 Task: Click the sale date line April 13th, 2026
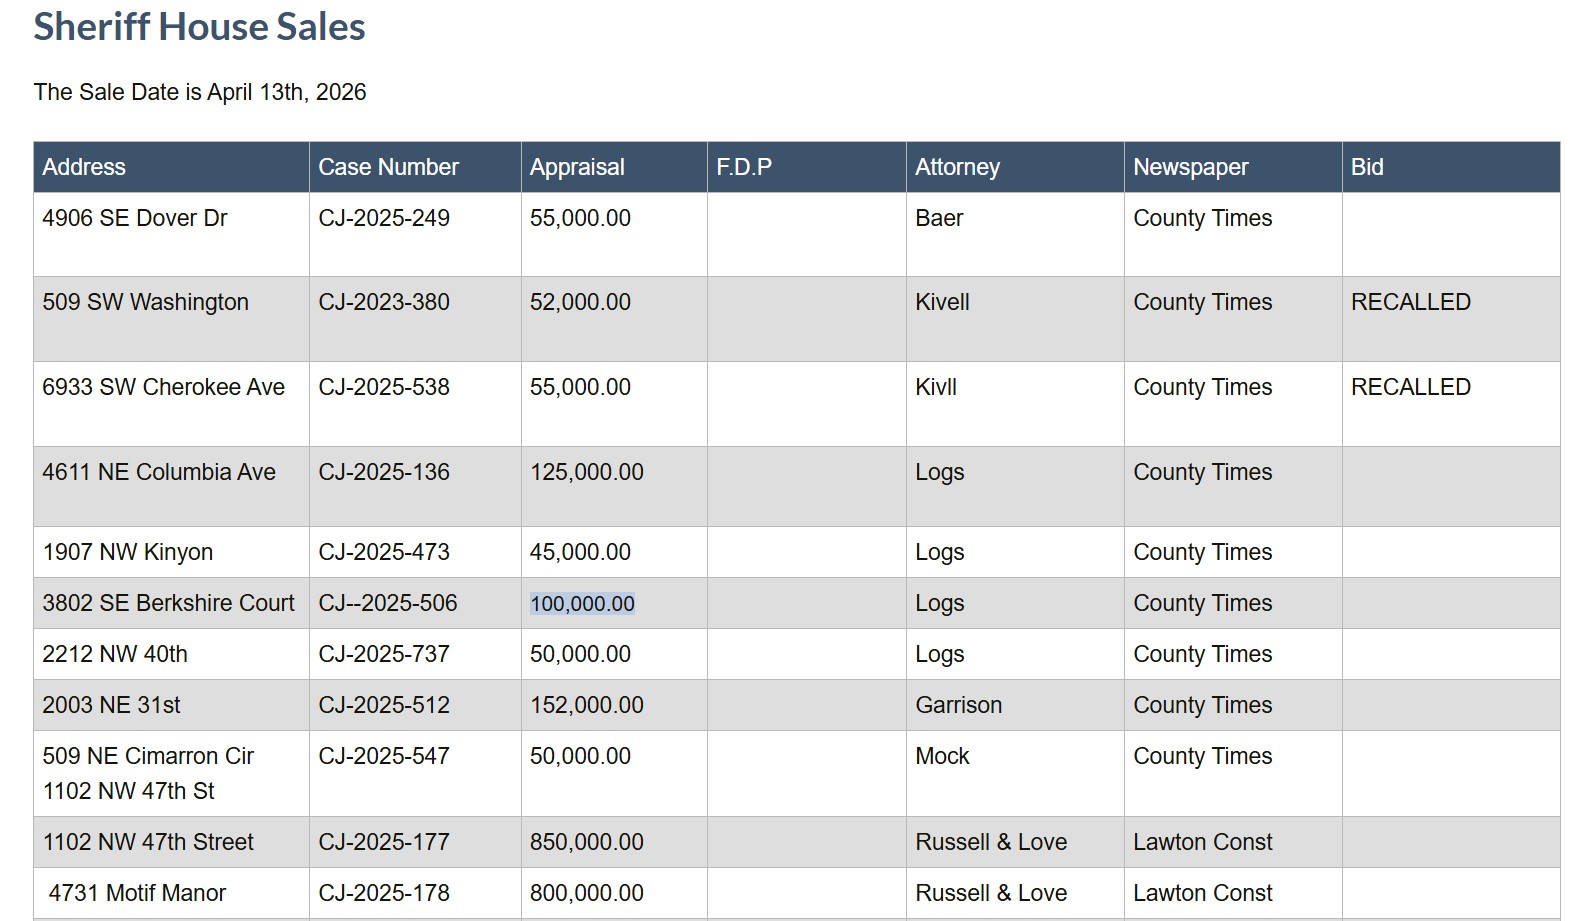[200, 92]
